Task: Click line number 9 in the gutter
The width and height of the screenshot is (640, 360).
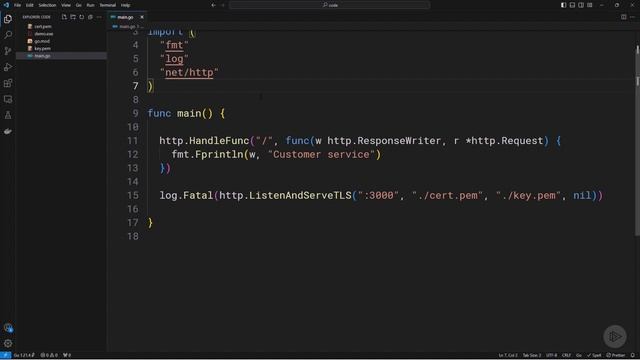Action: [x=135, y=113]
